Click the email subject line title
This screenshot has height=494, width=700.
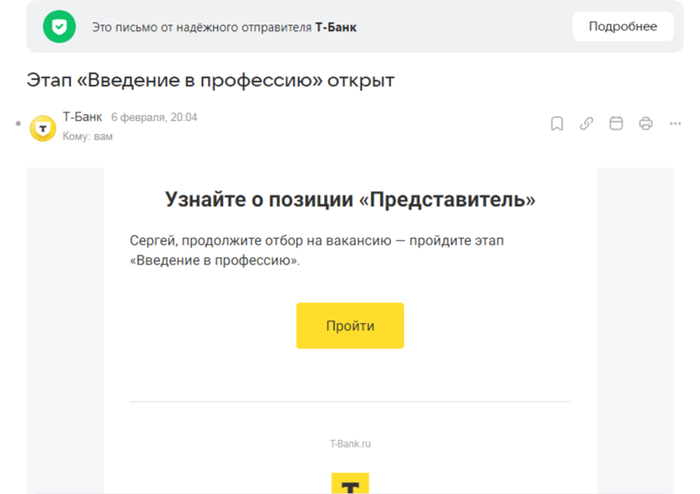[211, 79]
